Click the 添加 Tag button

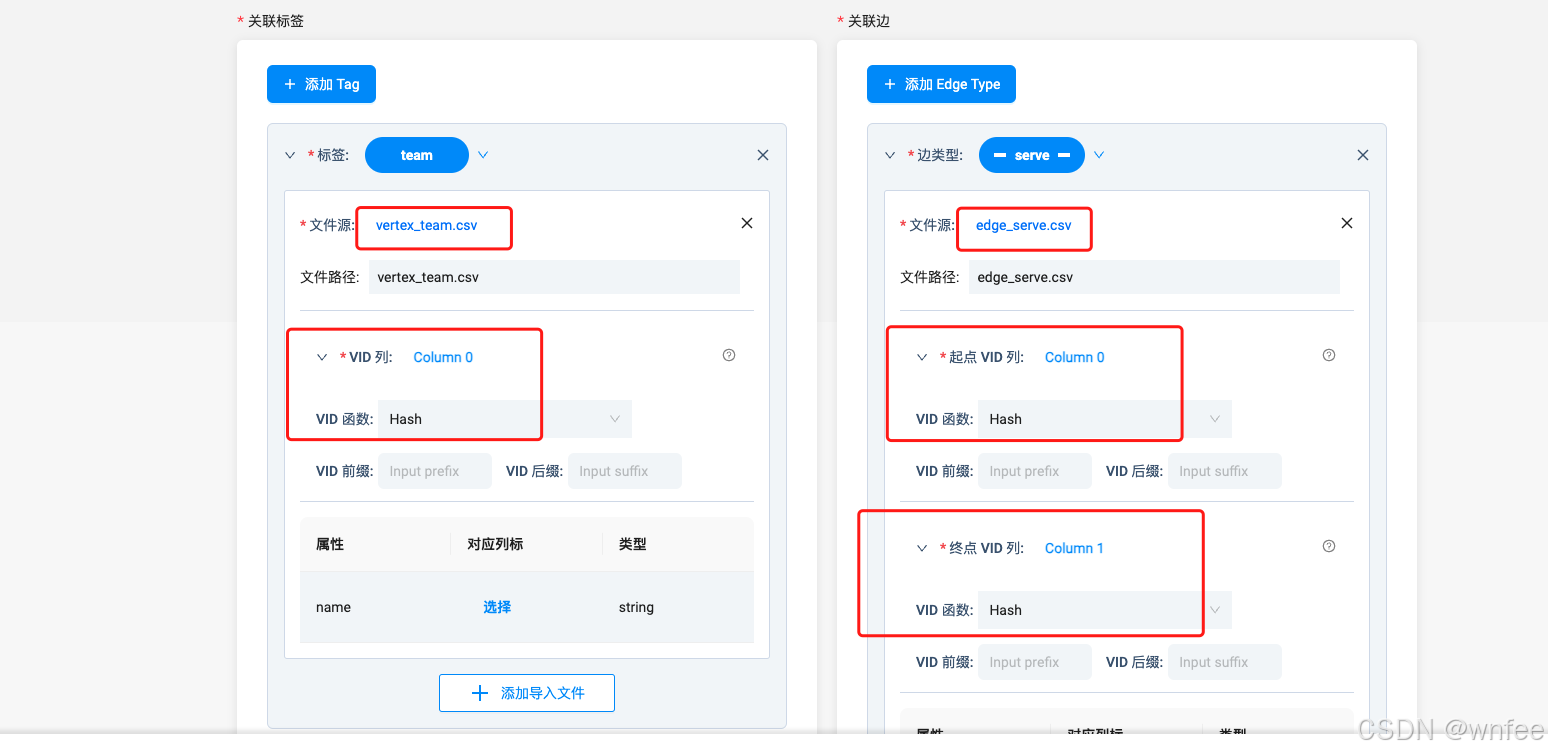coord(321,84)
